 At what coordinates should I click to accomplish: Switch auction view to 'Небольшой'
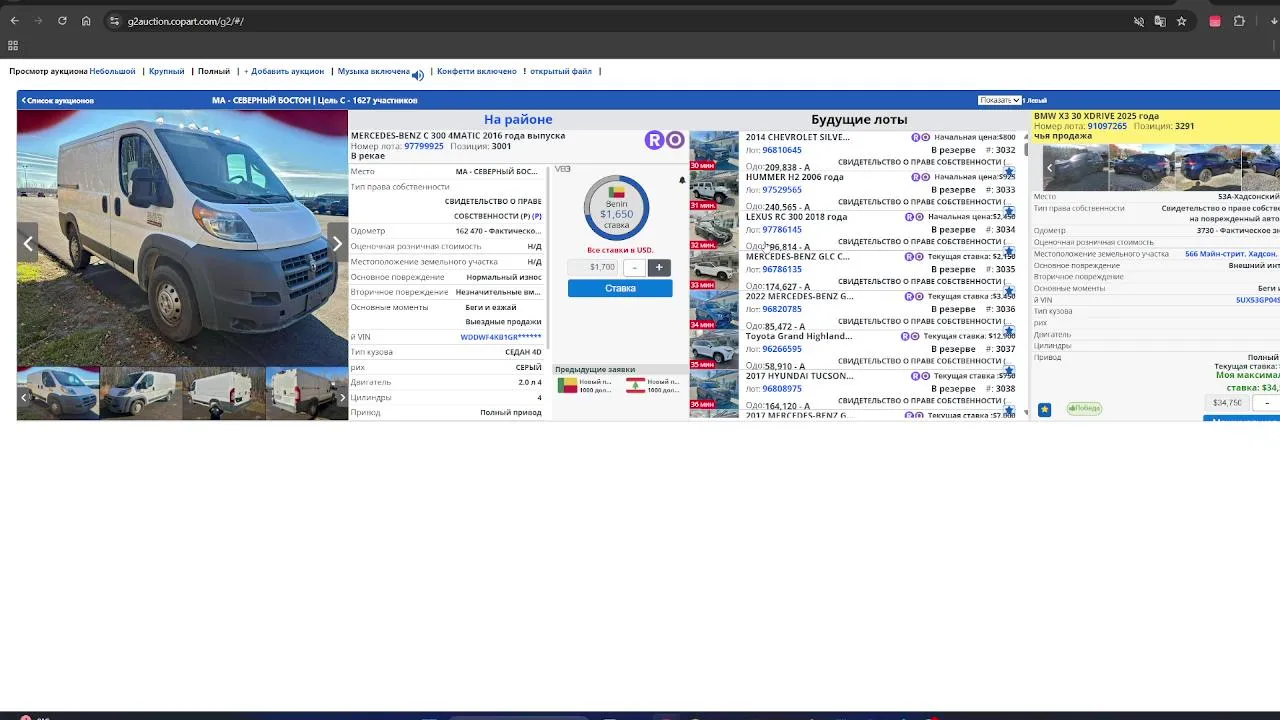point(112,71)
